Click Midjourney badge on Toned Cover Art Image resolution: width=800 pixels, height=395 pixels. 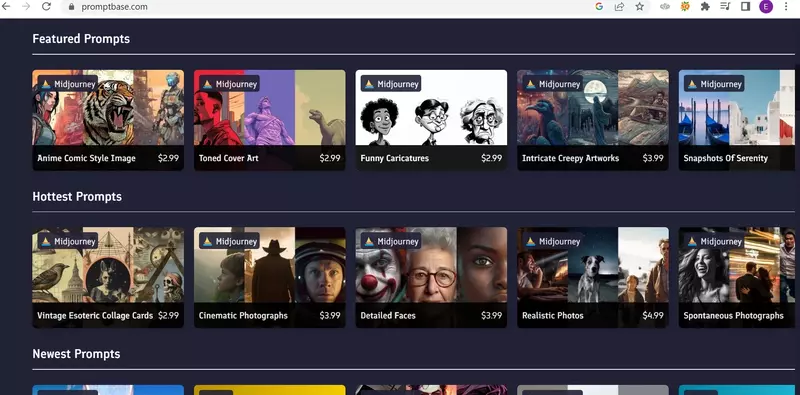[230, 84]
